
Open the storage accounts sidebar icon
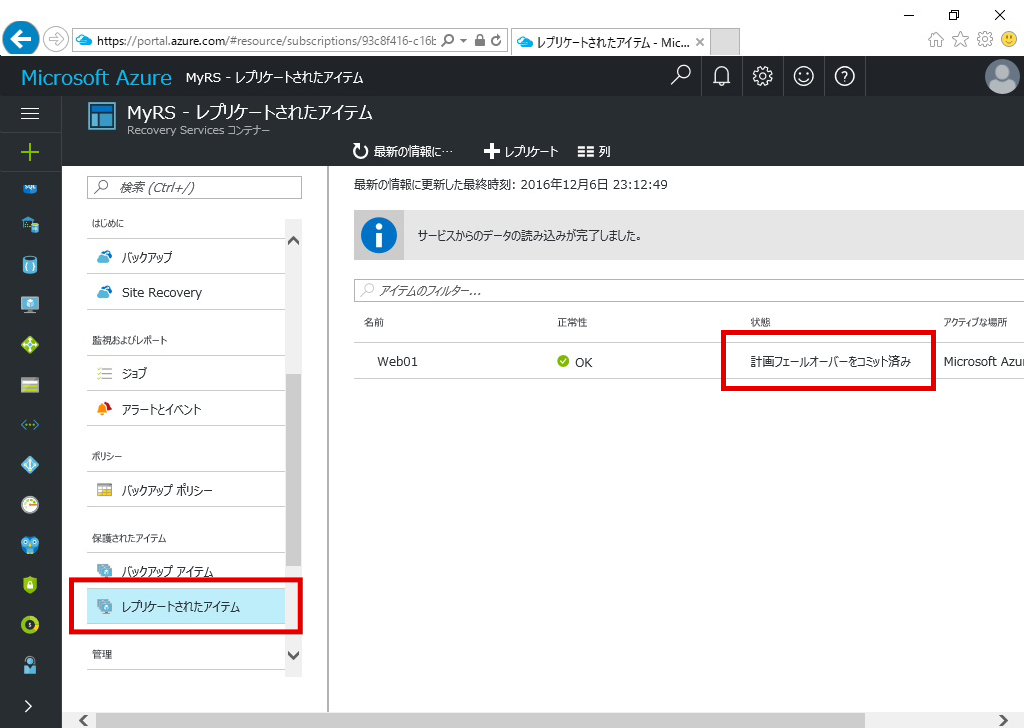coord(30,385)
